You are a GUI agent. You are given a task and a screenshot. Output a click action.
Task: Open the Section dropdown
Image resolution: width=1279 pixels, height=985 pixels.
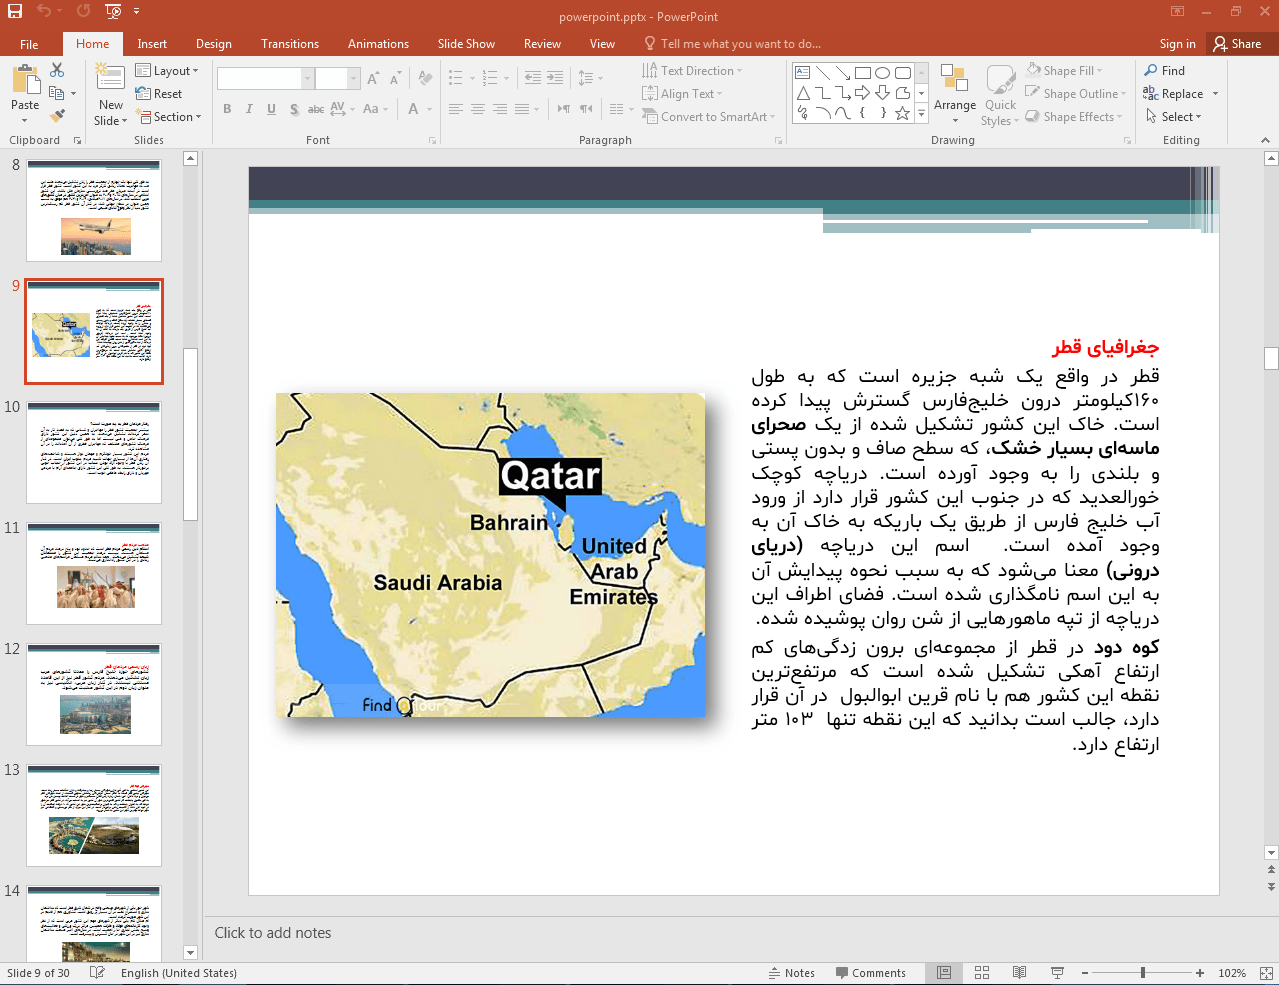(170, 117)
